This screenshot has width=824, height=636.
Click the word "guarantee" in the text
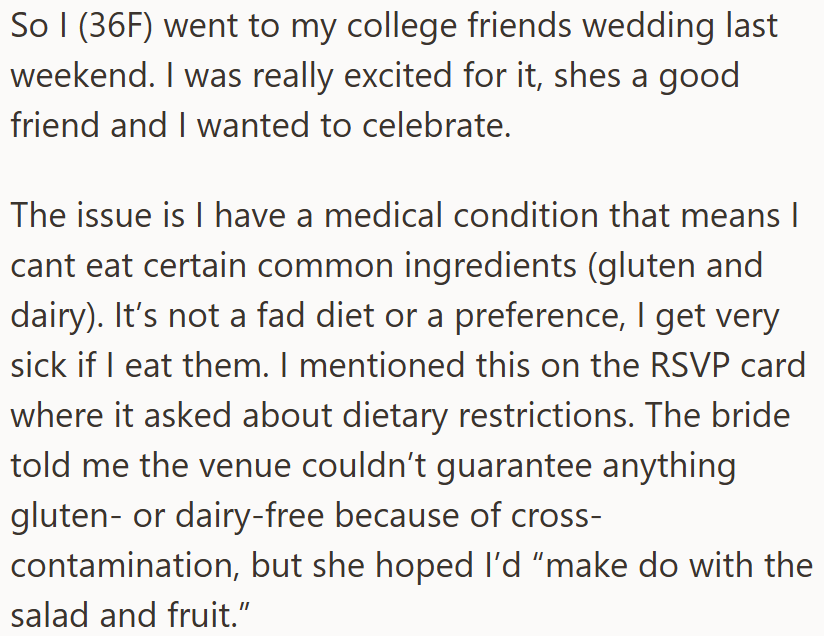(x=514, y=467)
